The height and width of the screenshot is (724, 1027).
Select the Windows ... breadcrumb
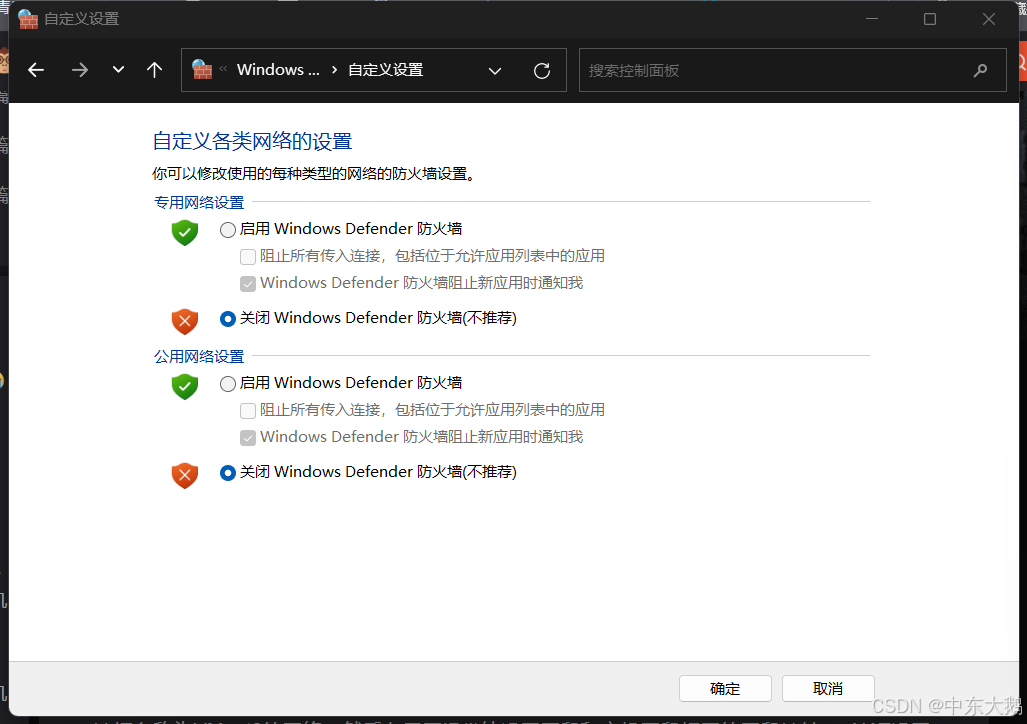point(278,69)
